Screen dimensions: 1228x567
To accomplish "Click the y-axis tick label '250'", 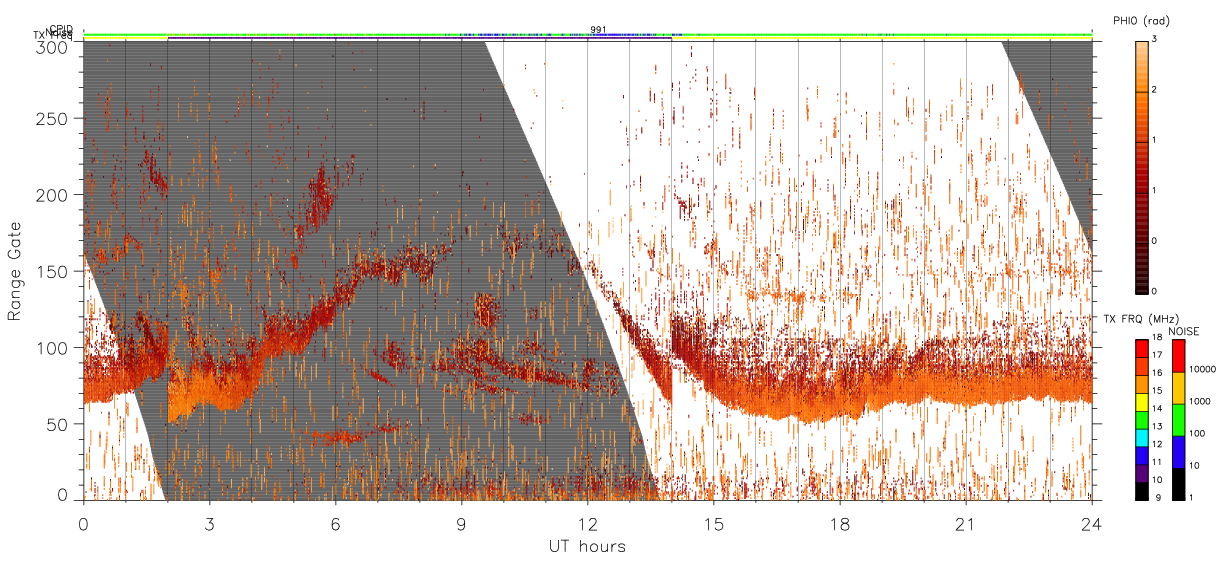I will [x=54, y=119].
